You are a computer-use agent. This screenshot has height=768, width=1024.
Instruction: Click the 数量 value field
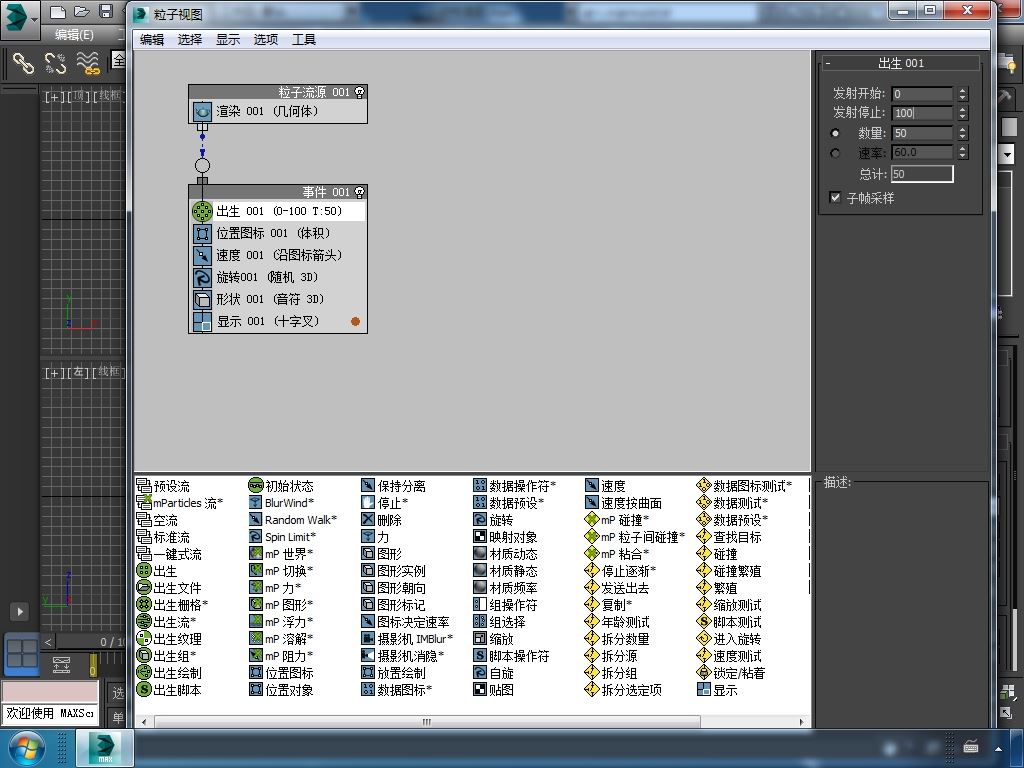pyautogui.click(x=922, y=133)
